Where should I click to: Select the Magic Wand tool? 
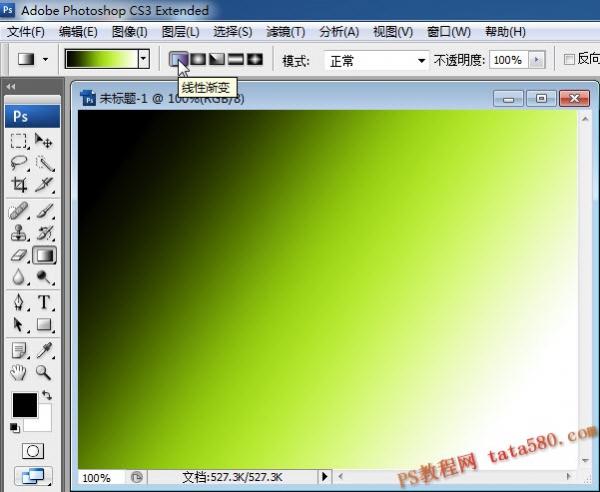(x=44, y=163)
